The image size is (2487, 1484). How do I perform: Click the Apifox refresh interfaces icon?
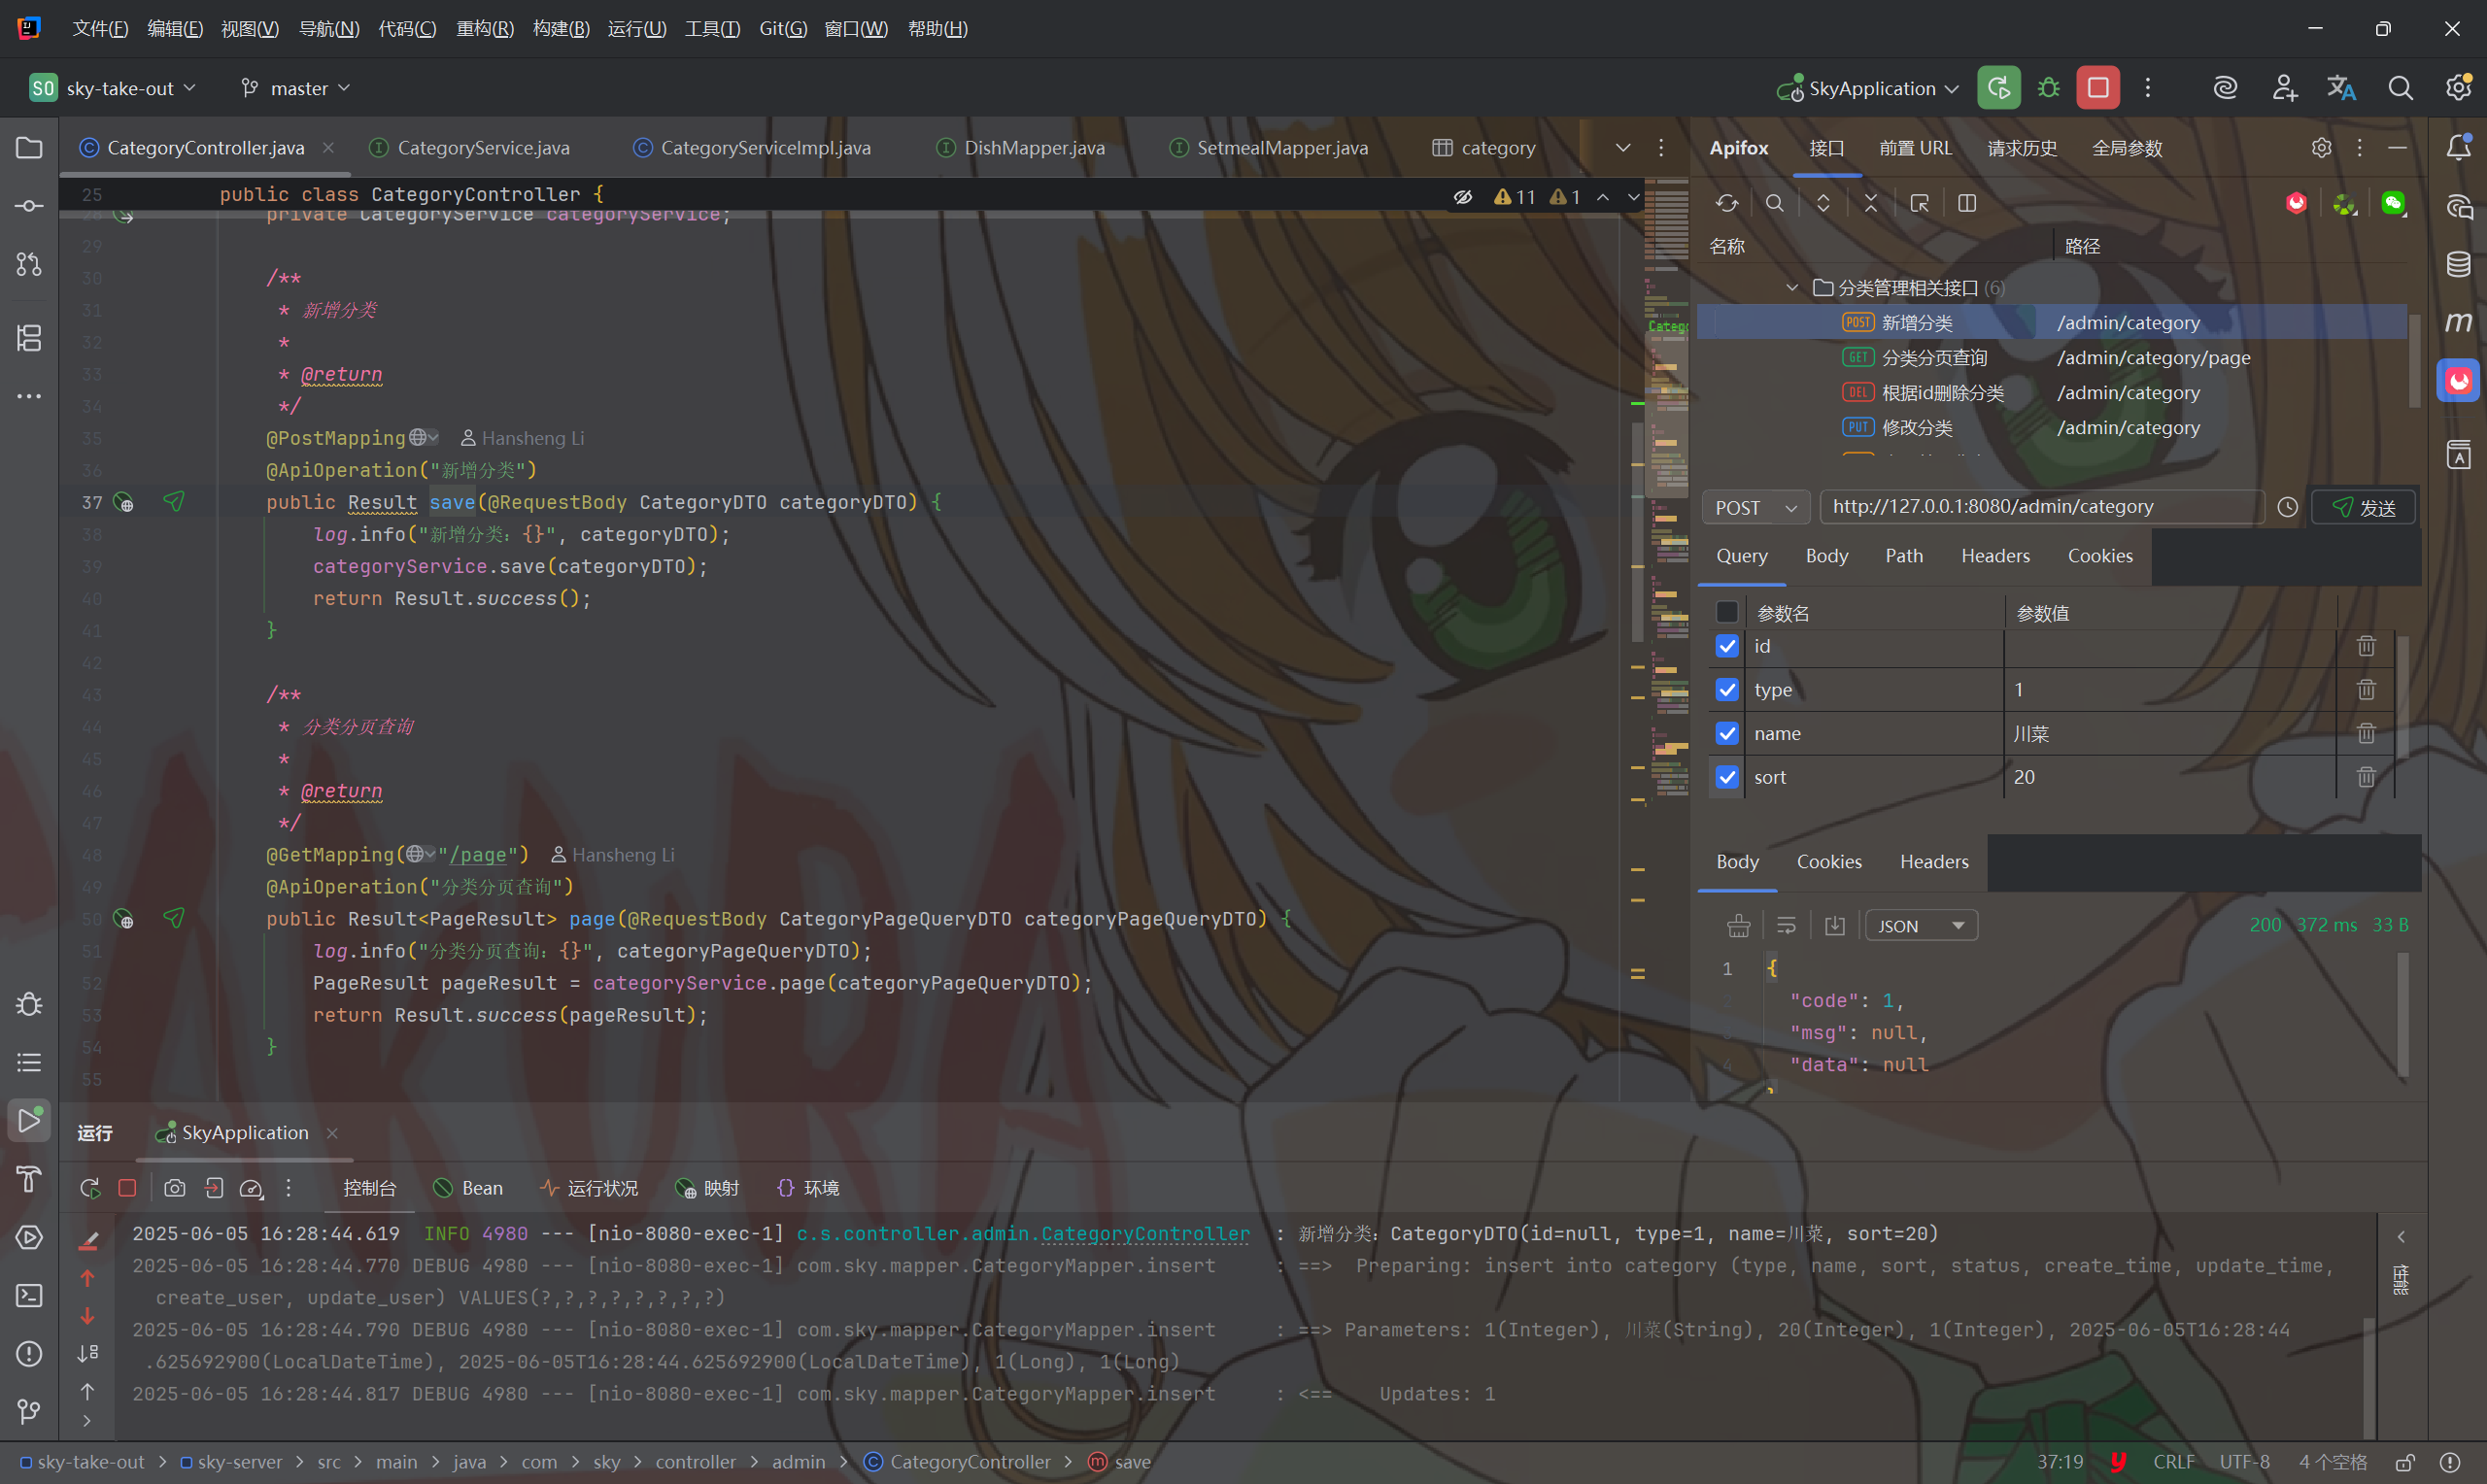(x=1726, y=204)
